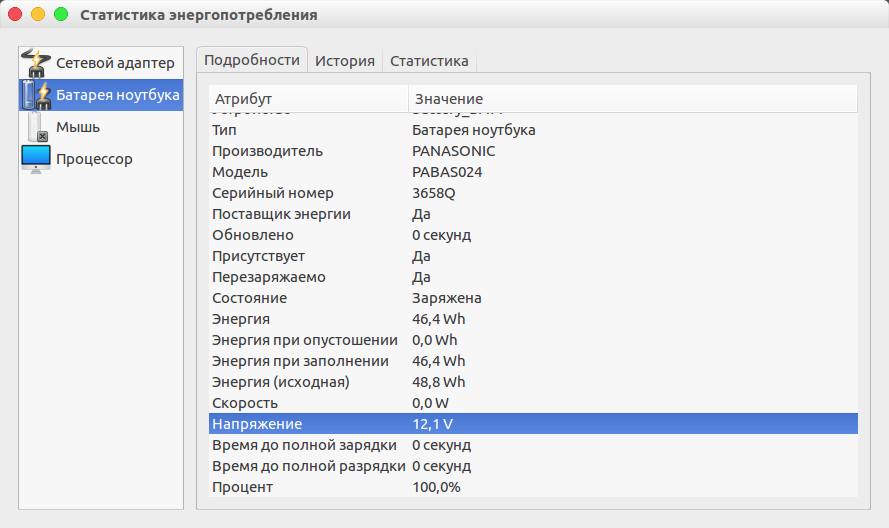Select 'Мышь' in the device list

click(78, 127)
